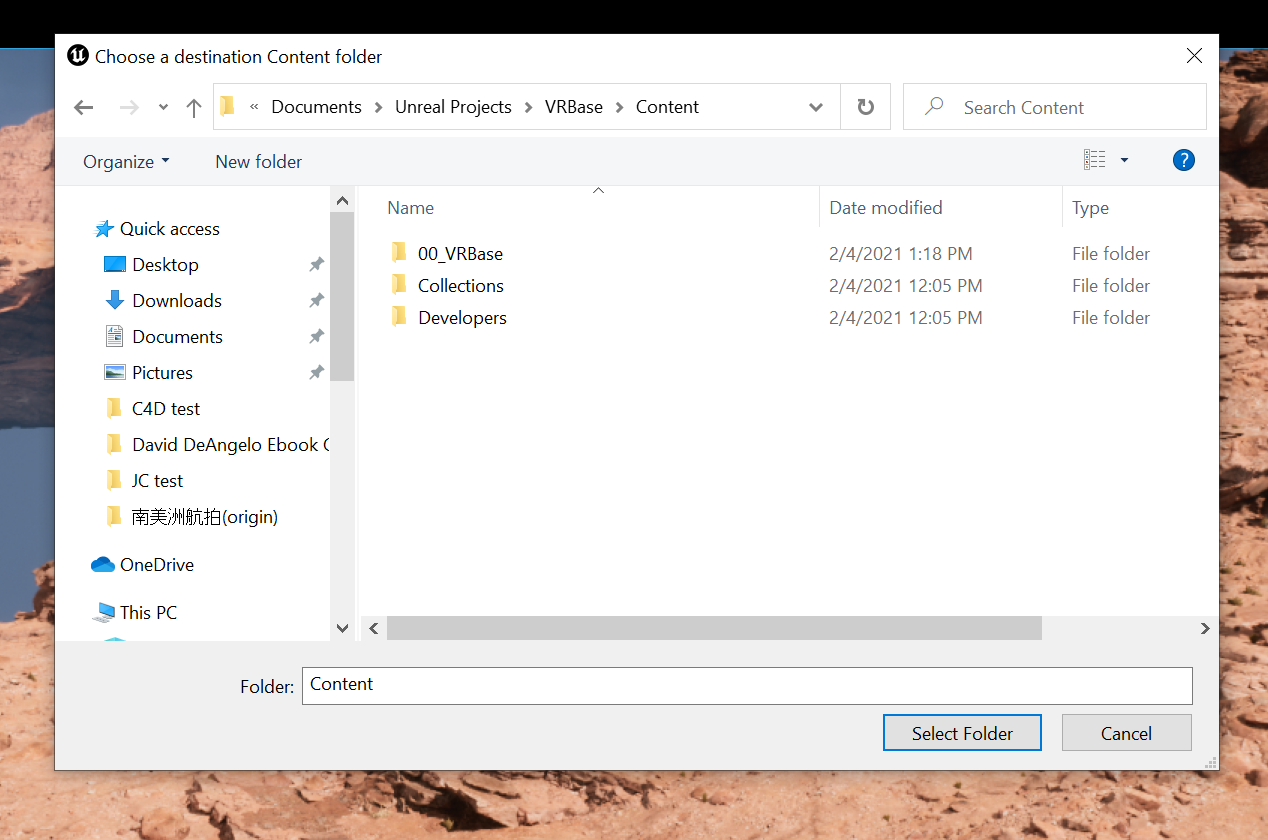
Task: Click the Collections folder icon
Action: tap(399, 286)
